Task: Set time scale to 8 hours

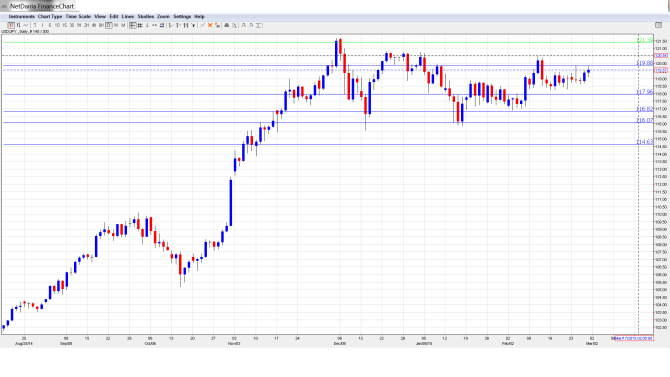Action: [101, 25]
